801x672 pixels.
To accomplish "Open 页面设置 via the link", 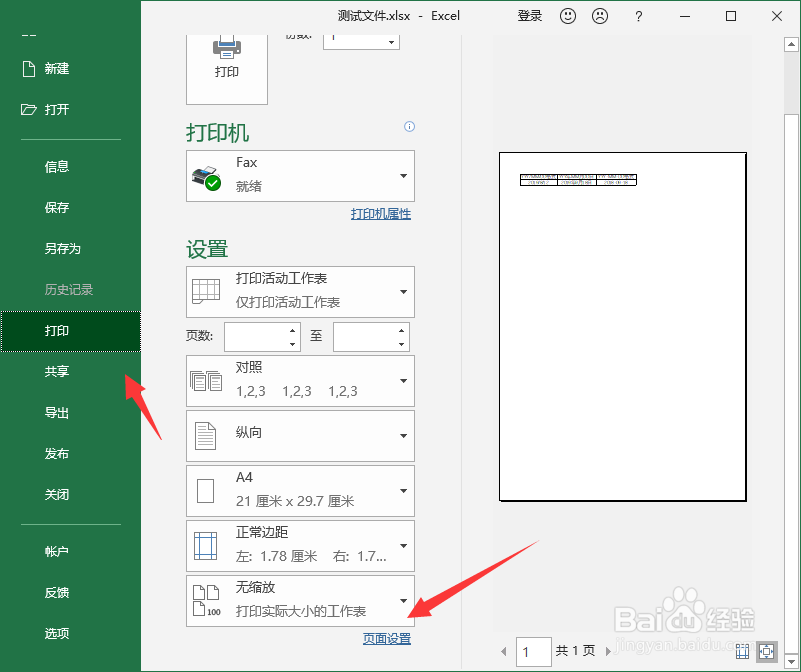I will 387,637.
